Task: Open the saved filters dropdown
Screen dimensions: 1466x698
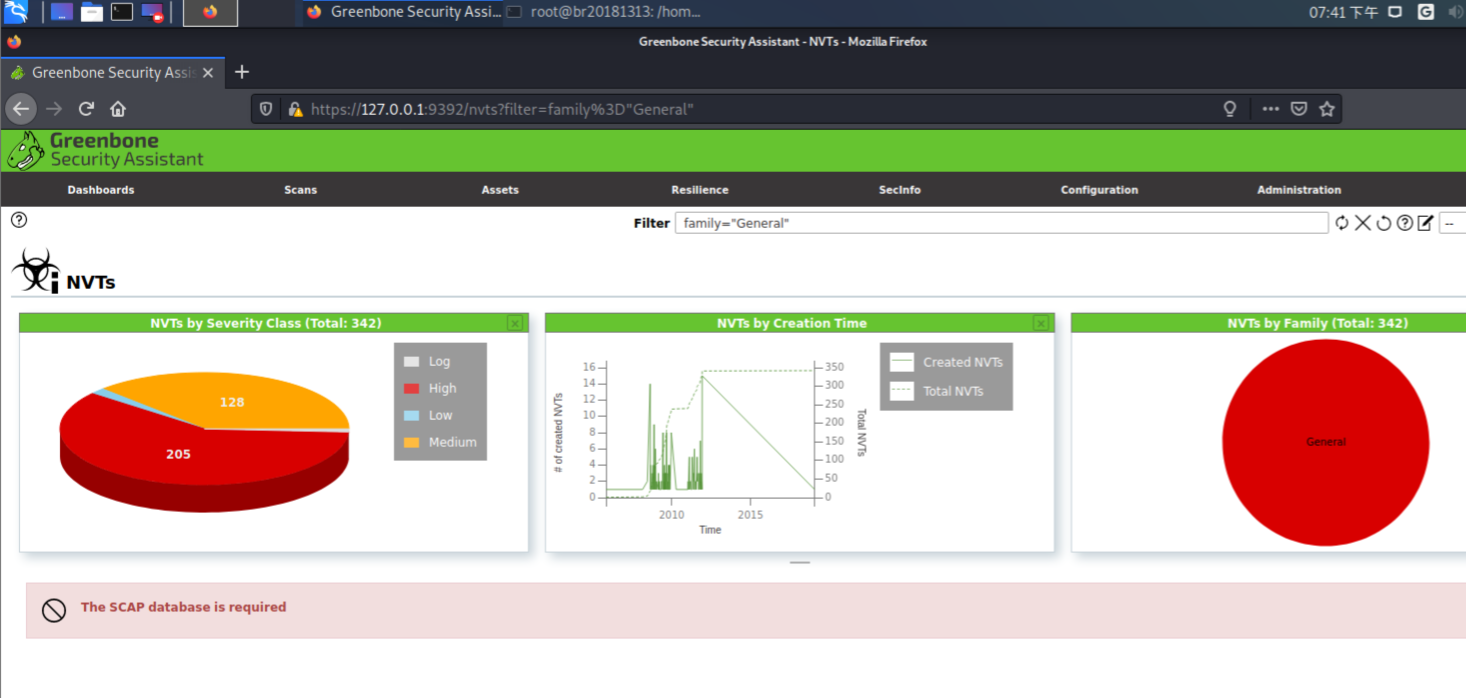Action: [x=1452, y=223]
